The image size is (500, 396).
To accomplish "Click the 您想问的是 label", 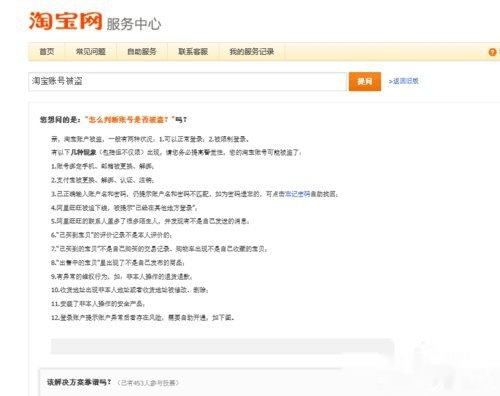I will (60, 119).
